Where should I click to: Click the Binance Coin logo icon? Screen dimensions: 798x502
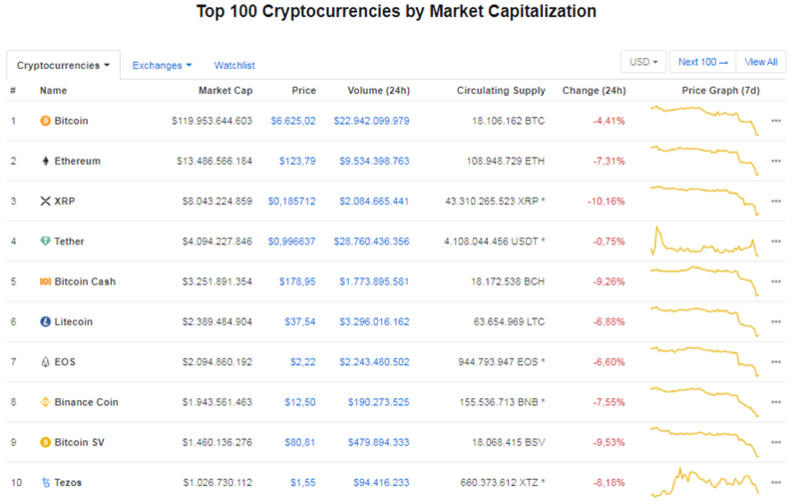[x=44, y=402]
